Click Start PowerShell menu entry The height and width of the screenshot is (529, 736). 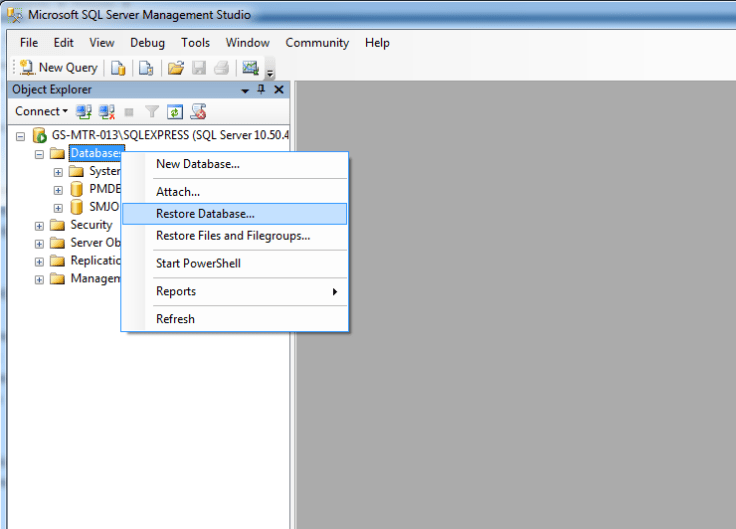point(198,264)
